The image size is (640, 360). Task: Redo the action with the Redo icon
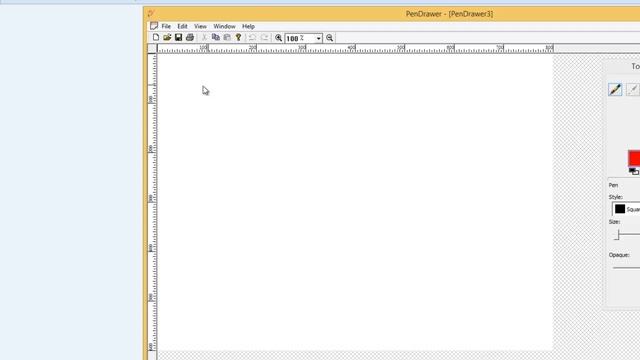(x=264, y=38)
